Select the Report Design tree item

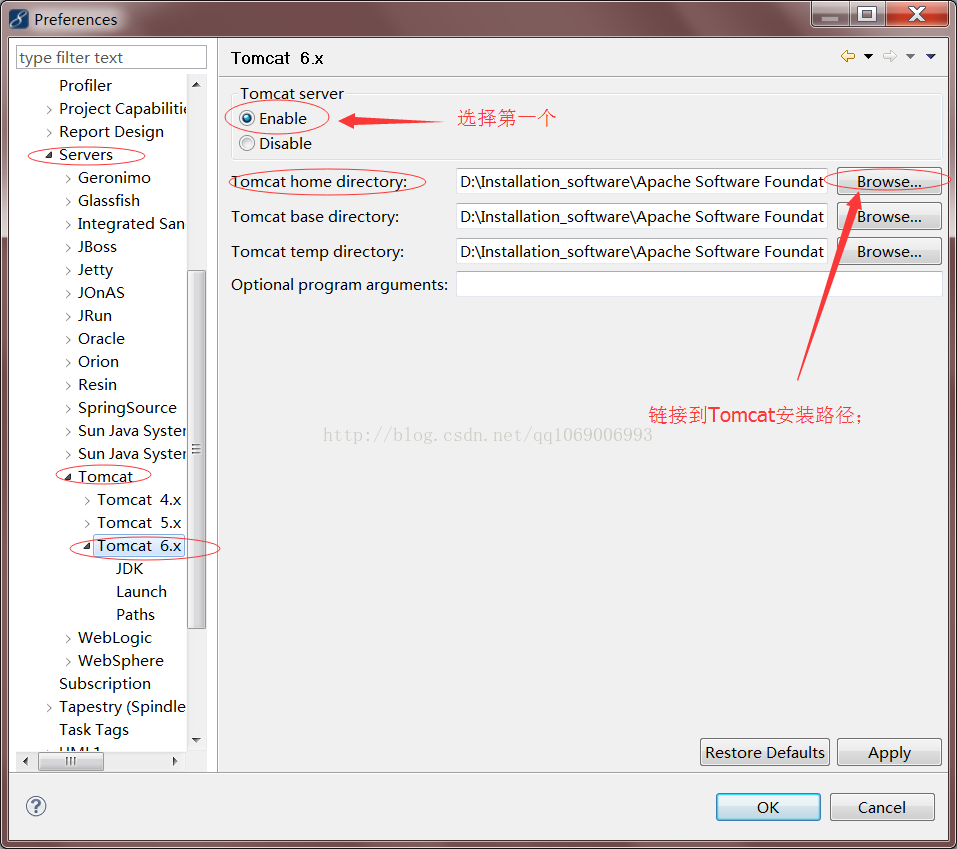(111, 132)
